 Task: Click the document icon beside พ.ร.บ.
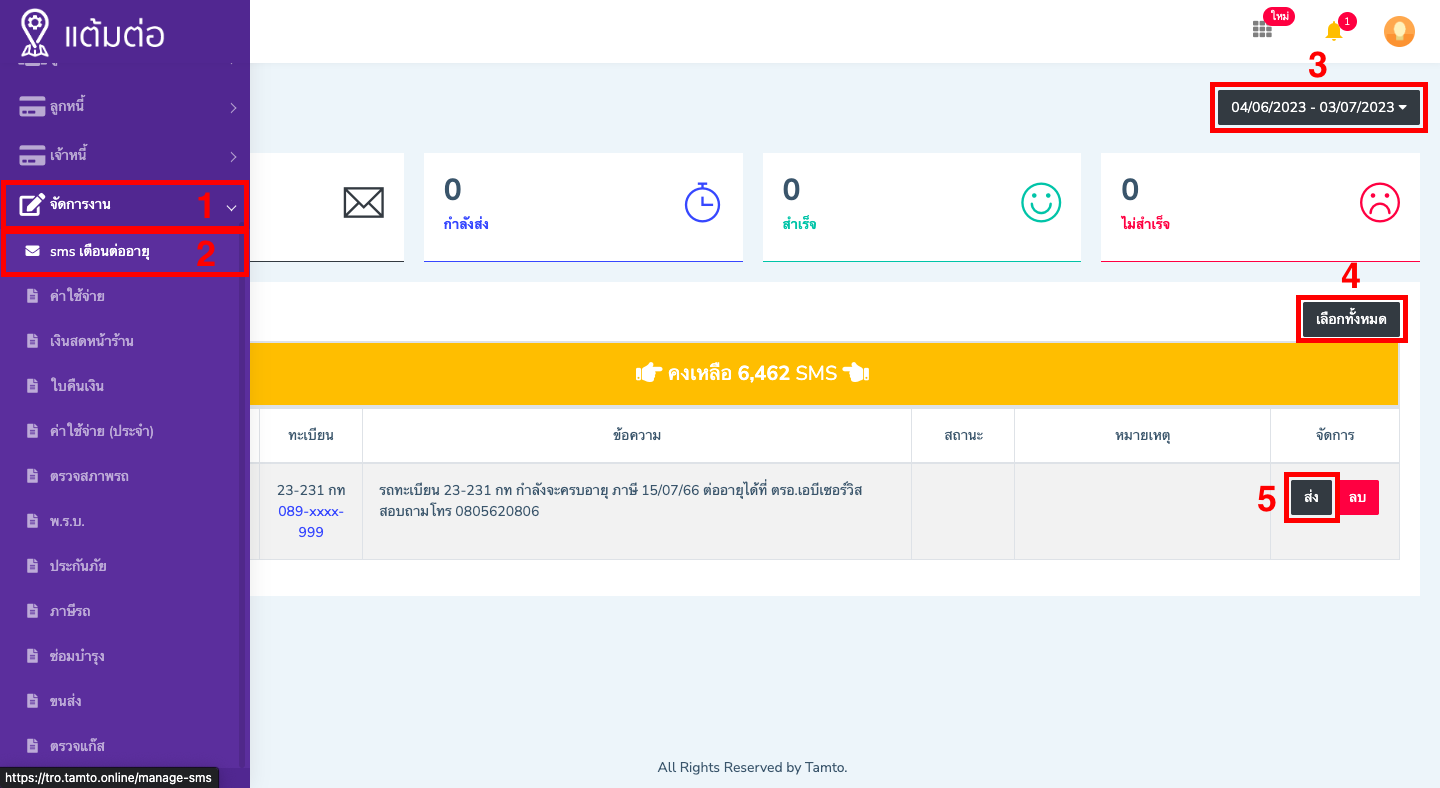32,521
